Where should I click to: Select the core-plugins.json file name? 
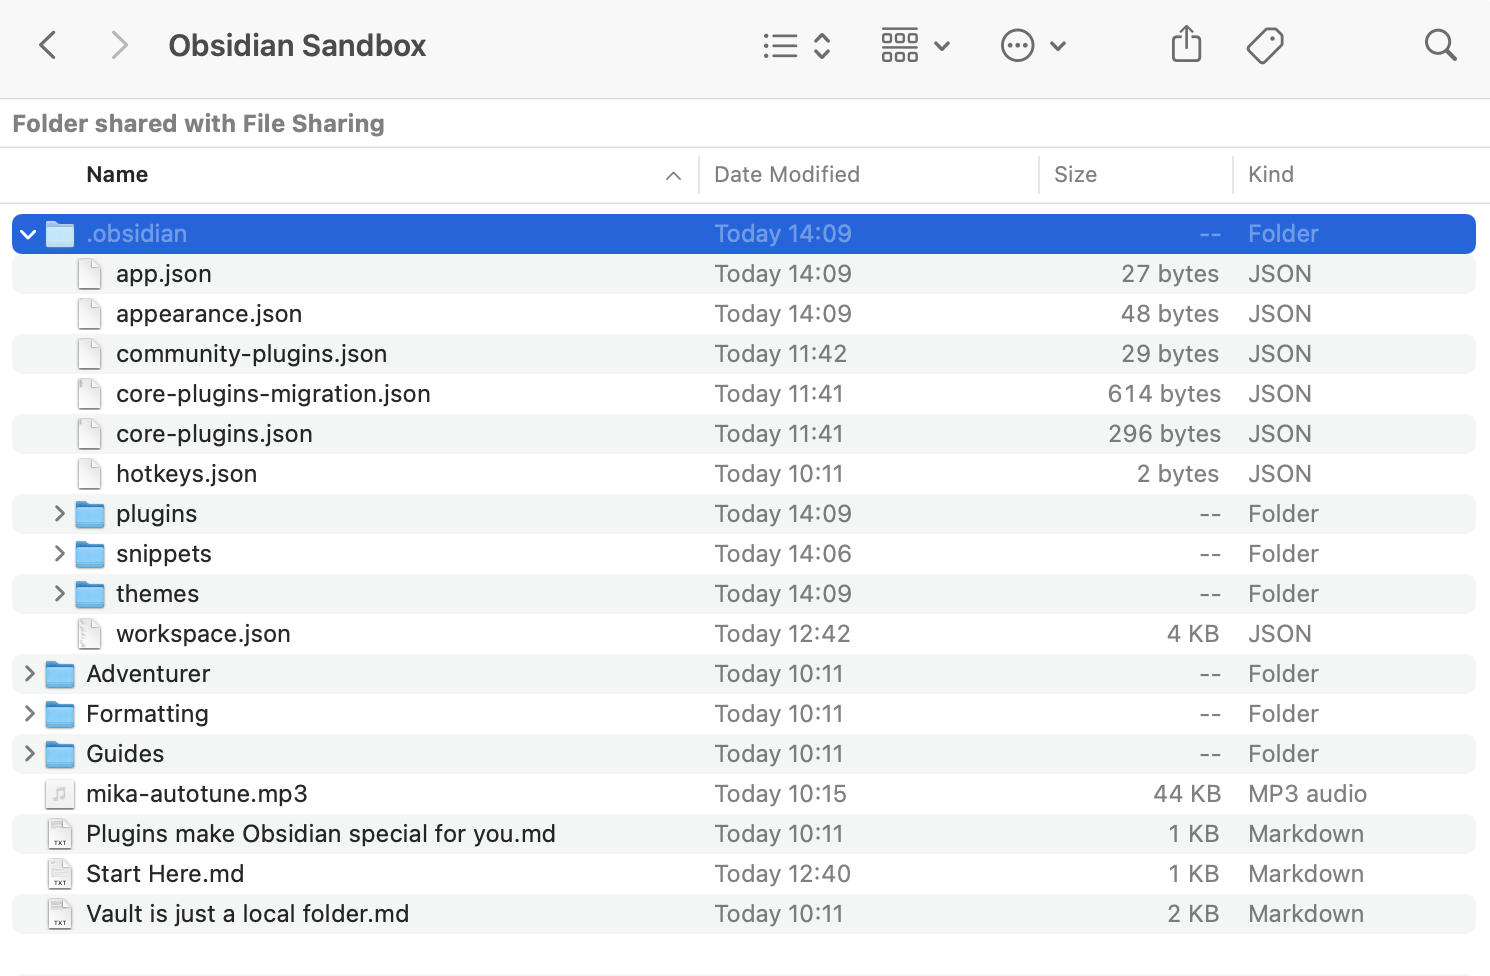coord(214,434)
